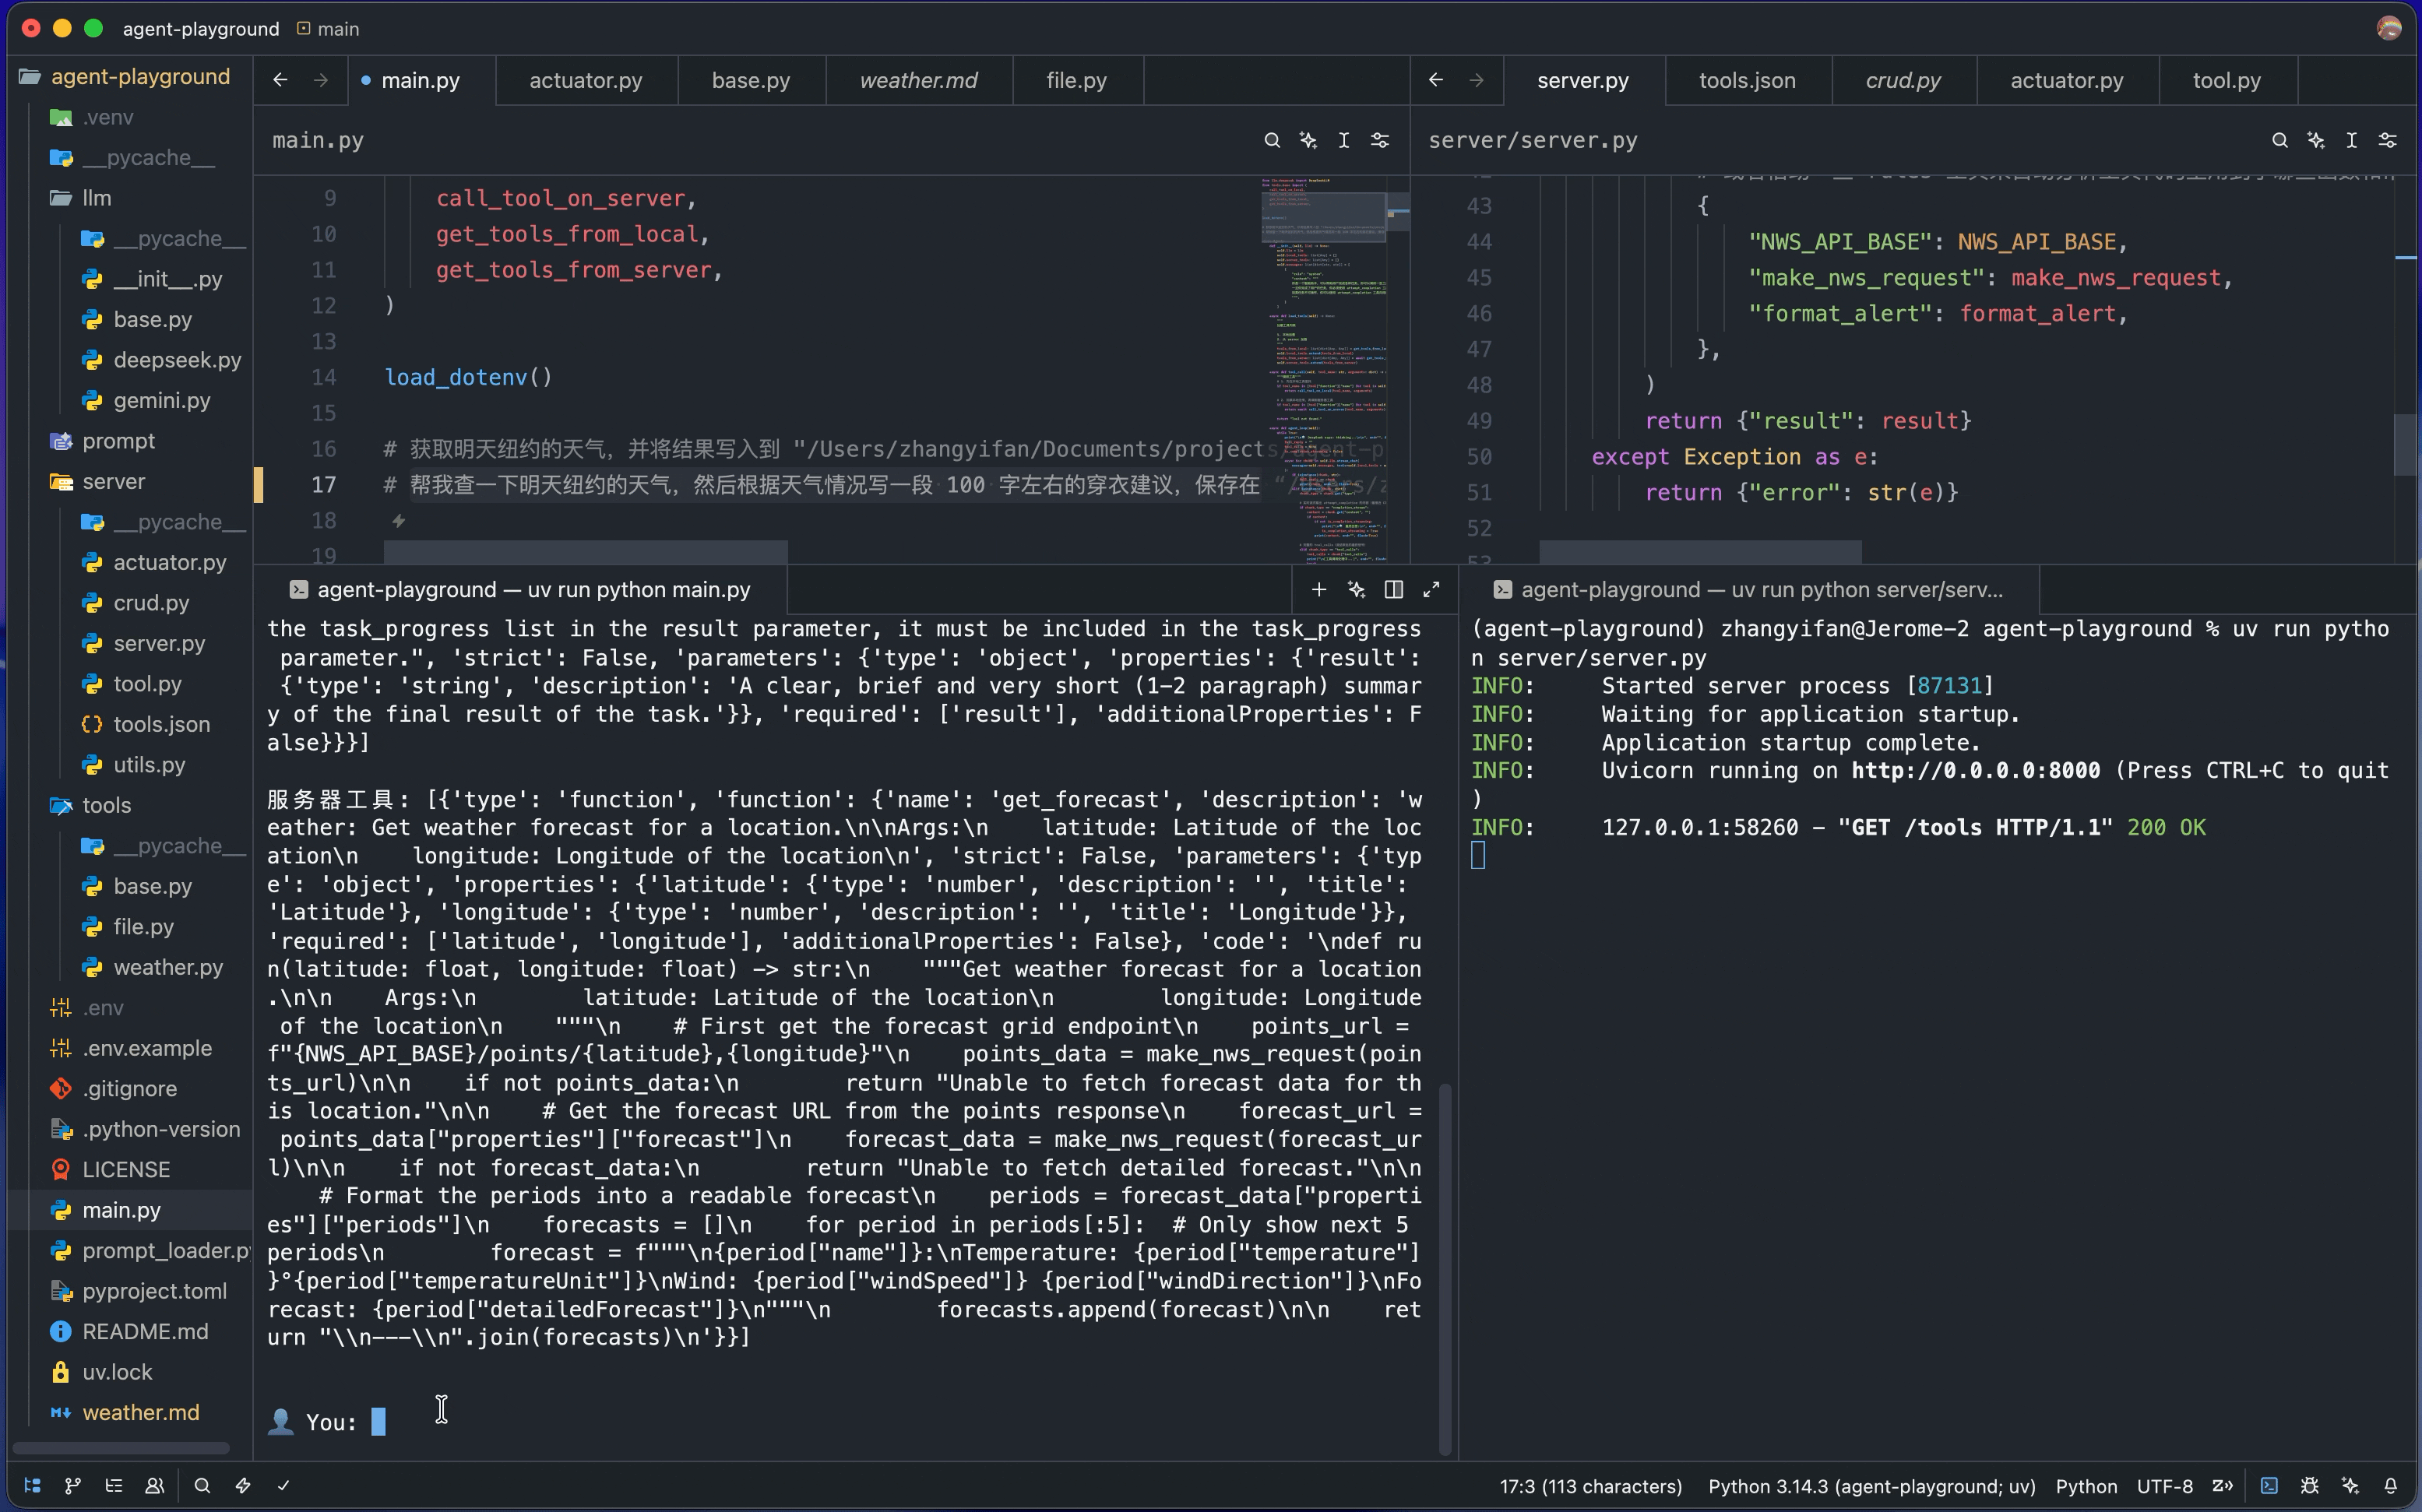
Task: Toggle the terminal panel icon in status bar
Action: point(2270,1486)
